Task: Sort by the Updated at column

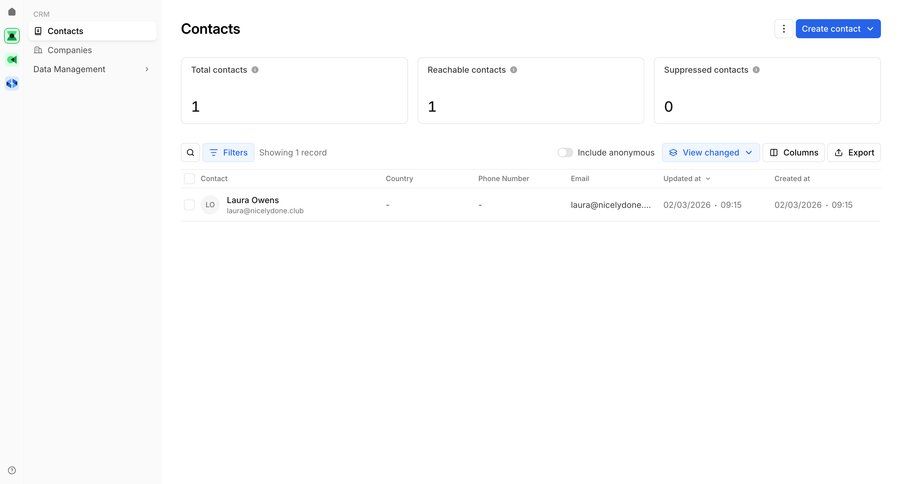Action: point(686,179)
